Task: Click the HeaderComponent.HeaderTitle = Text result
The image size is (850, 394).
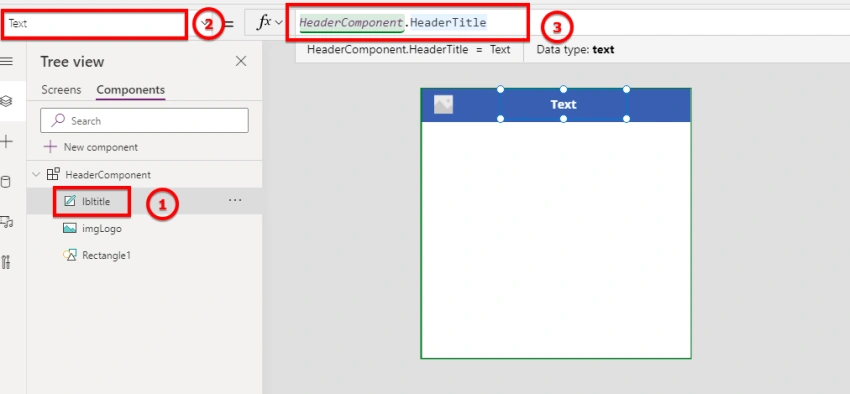Action: (409, 50)
